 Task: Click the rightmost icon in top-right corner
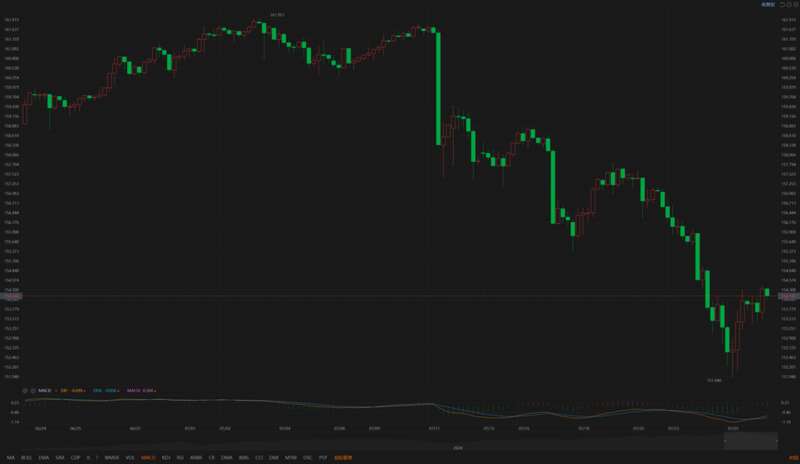796,4
